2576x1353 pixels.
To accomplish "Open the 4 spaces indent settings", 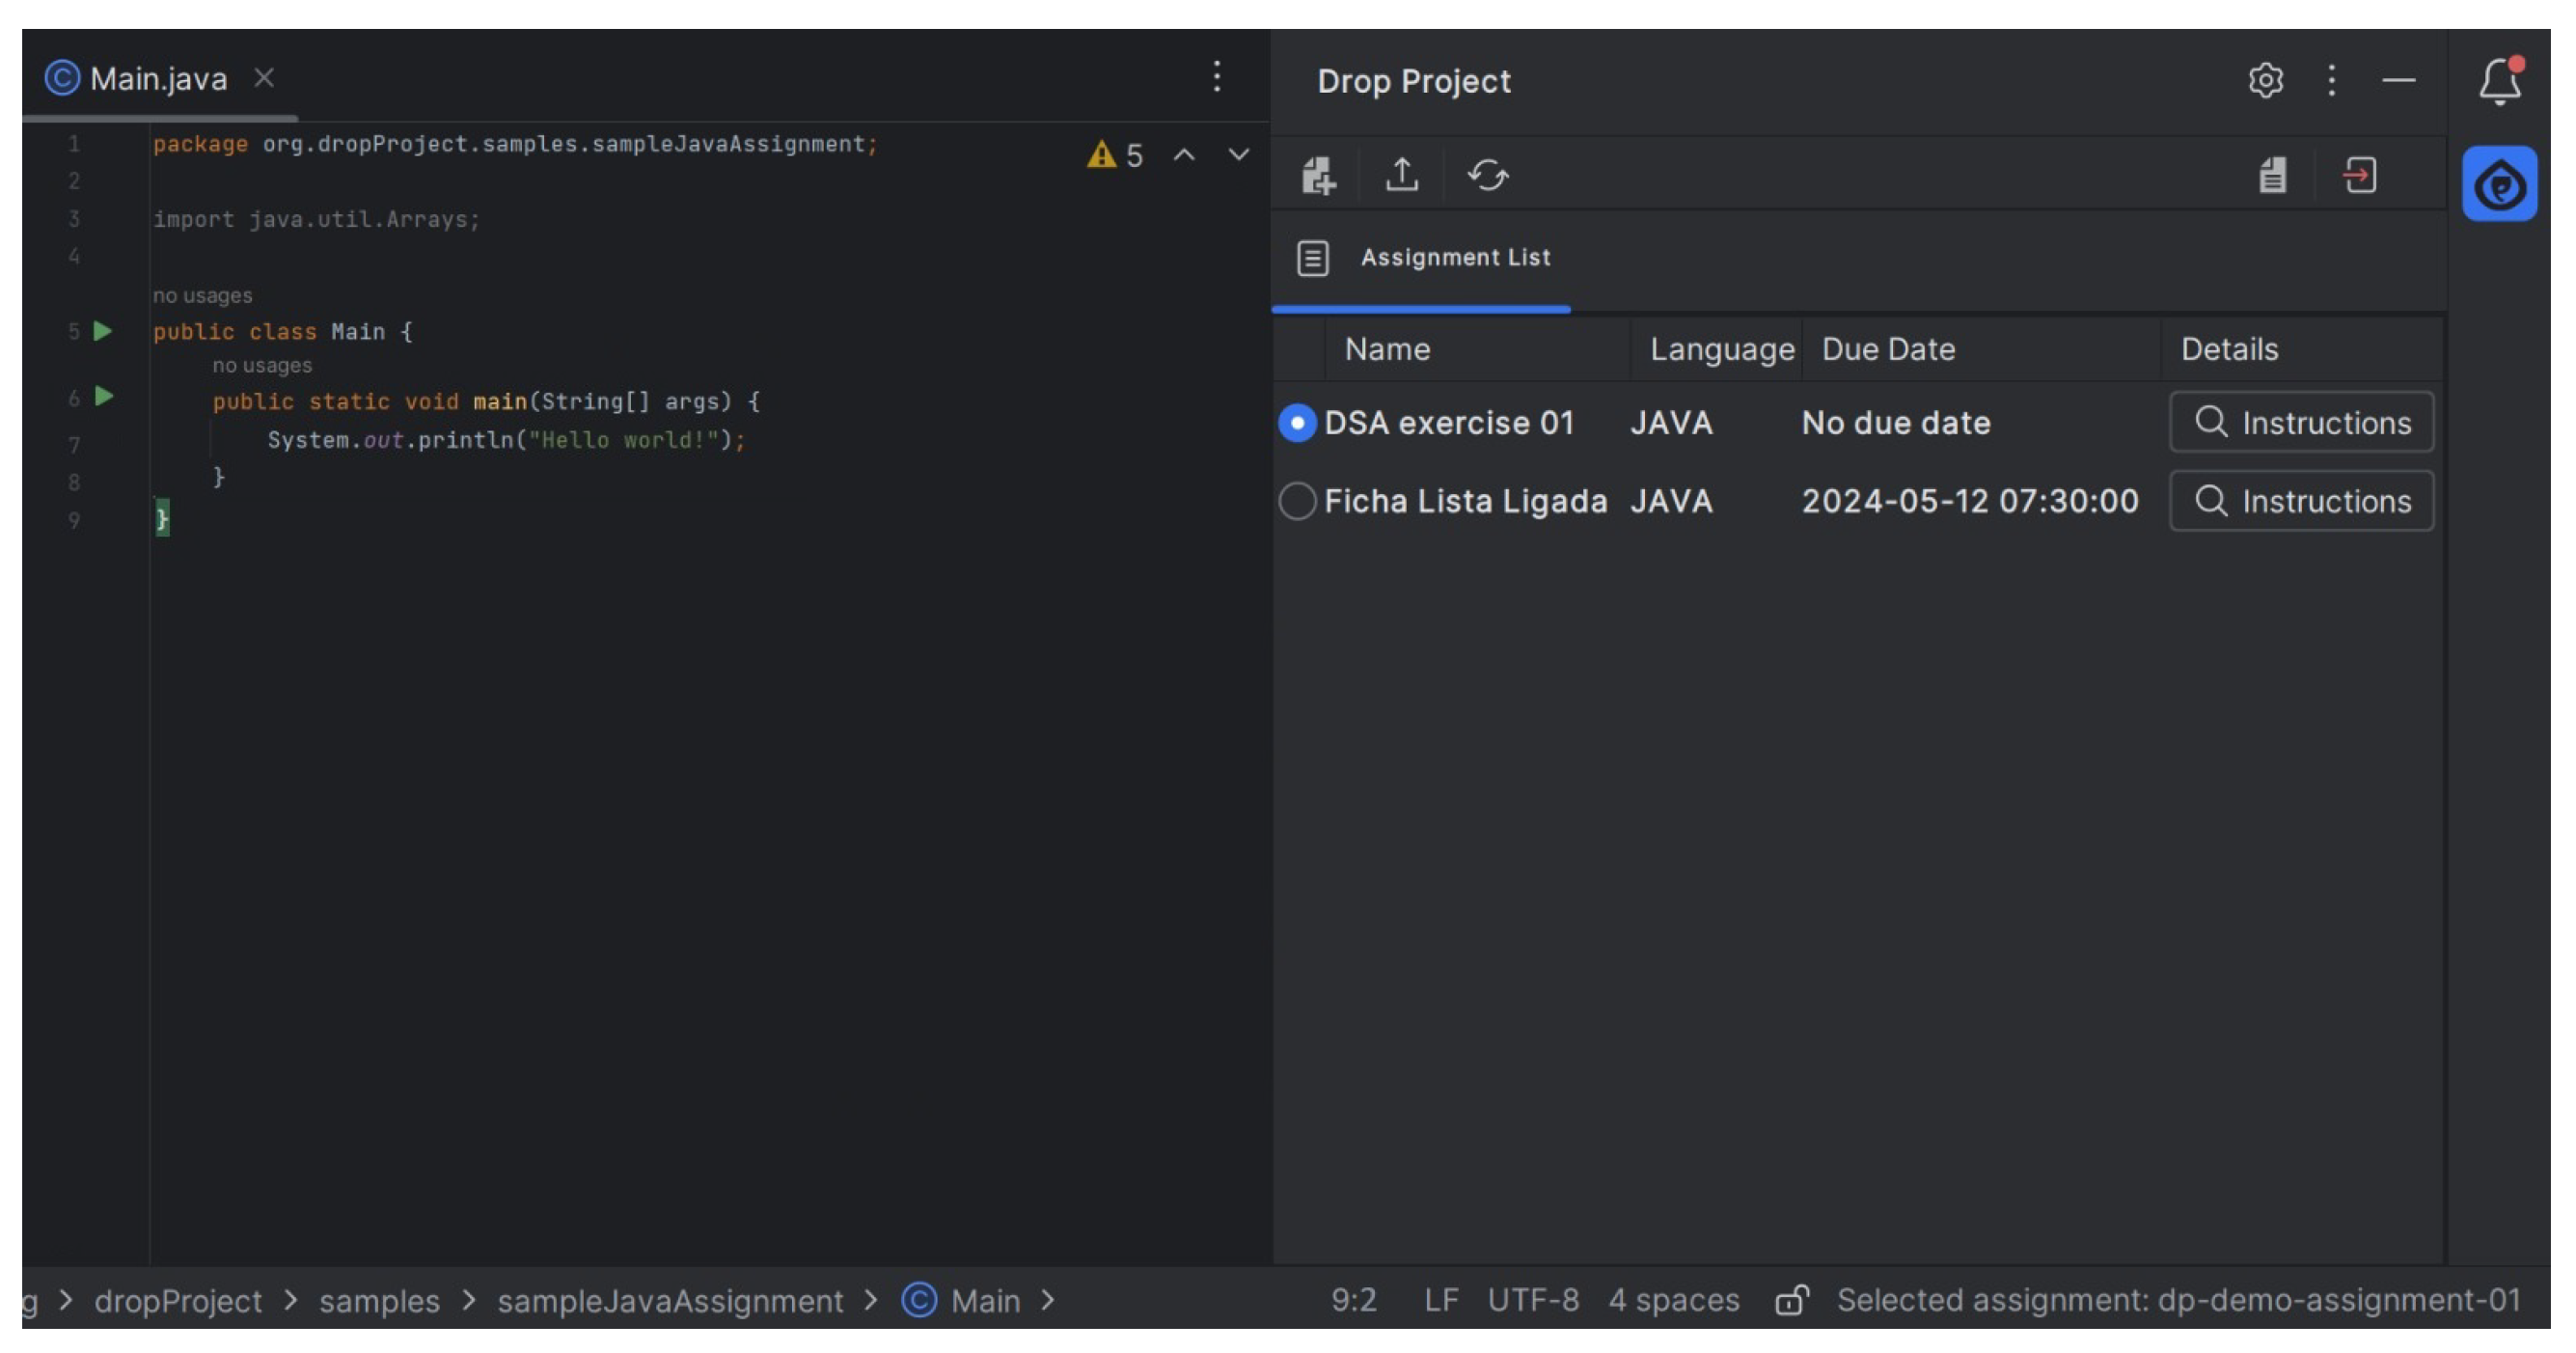I will [x=1673, y=1300].
